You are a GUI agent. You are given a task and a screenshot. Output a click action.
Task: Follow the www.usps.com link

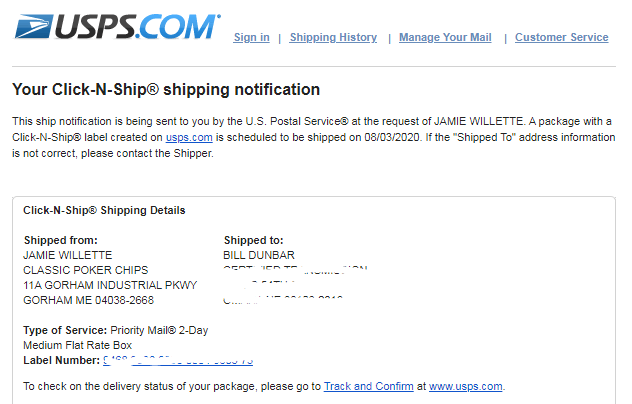(x=466, y=386)
